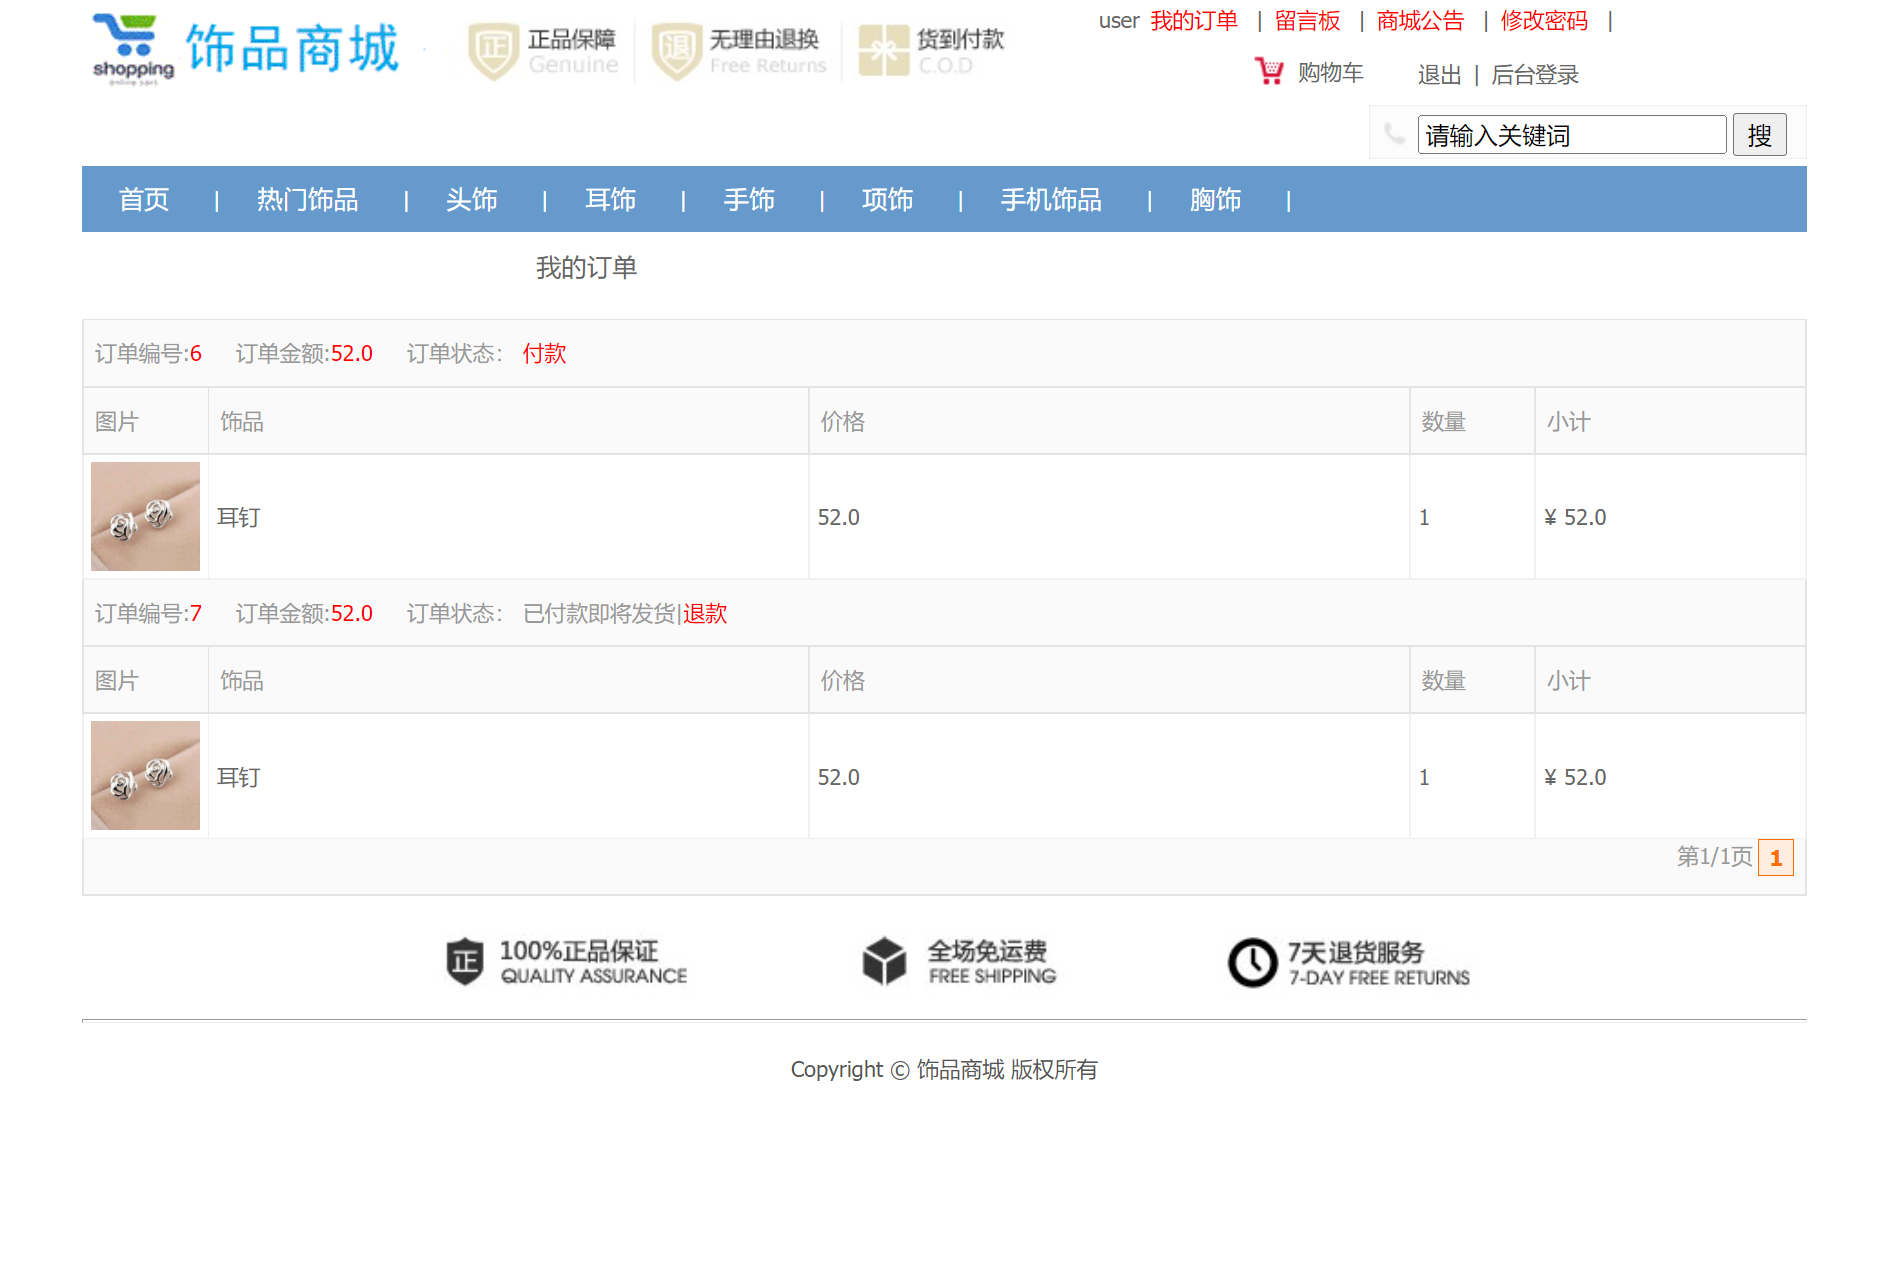
Task: Go to 首页 in navigation bar
Action: pos(144,200)
